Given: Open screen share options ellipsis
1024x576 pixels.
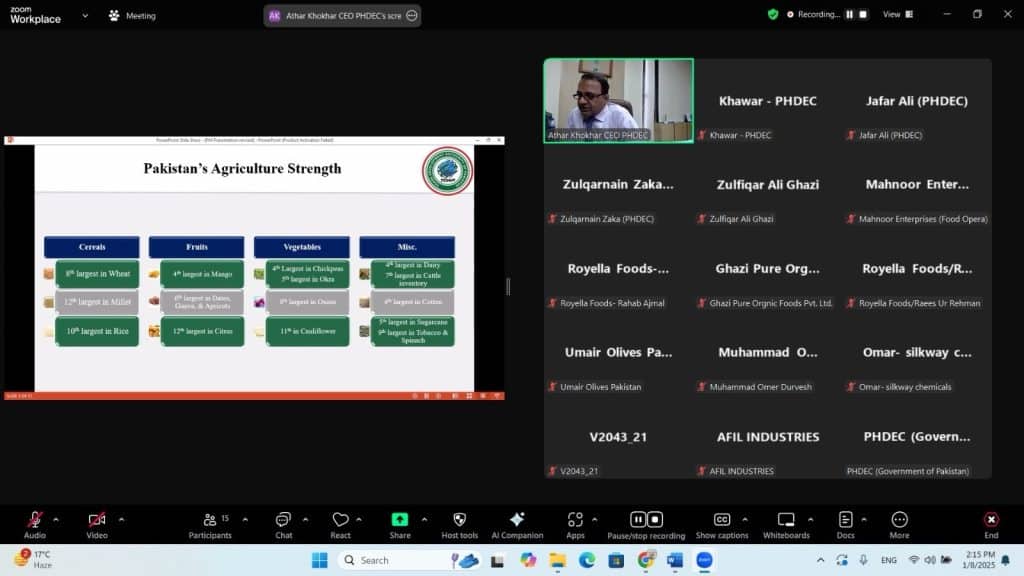Looking at the screenshot, I should 411,16.
